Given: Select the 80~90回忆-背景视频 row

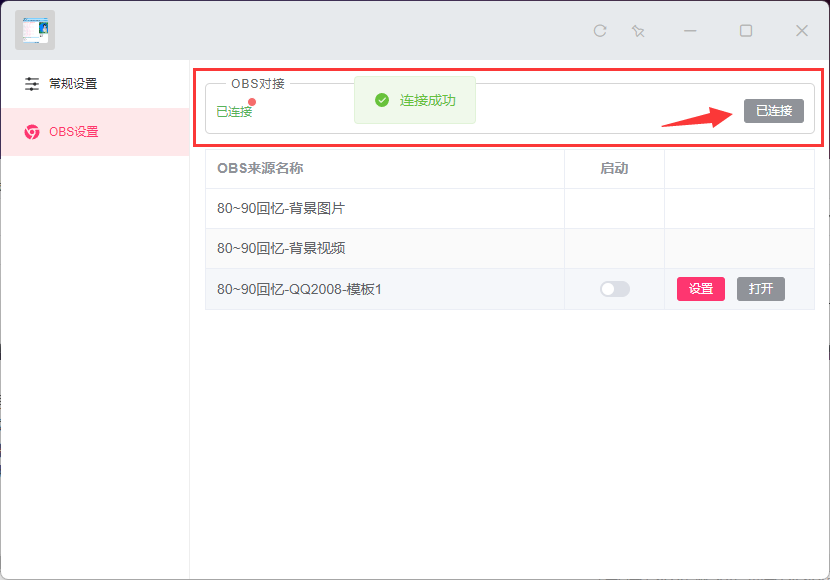Looking at the screenshot, I should point(281,249).
